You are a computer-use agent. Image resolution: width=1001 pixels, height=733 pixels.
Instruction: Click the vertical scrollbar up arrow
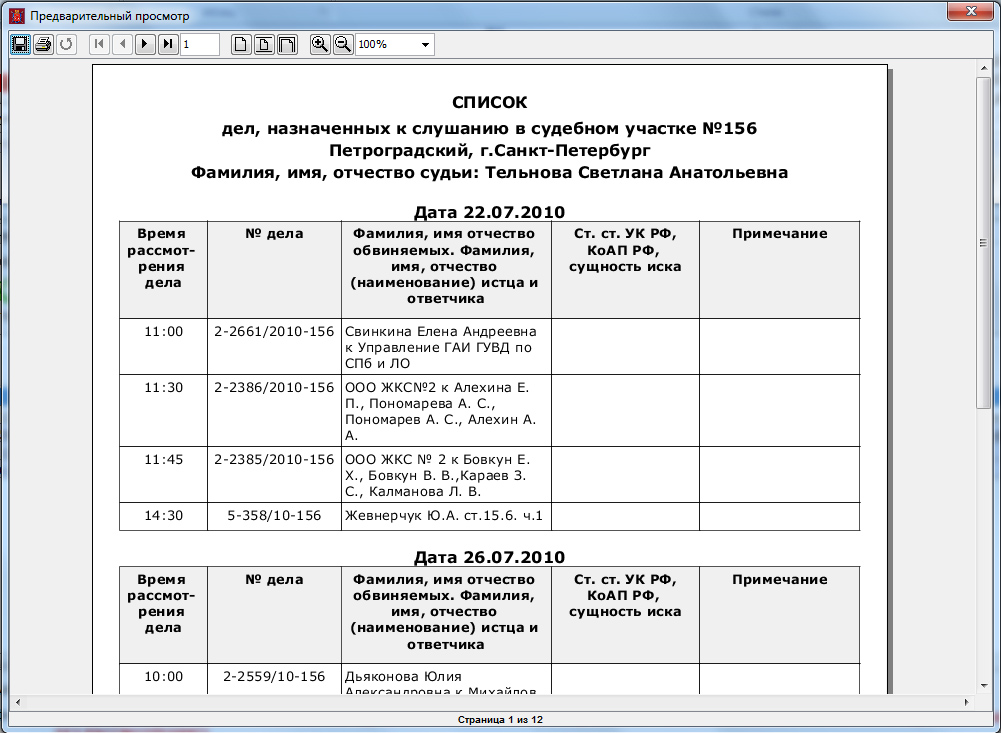[984, 69]
